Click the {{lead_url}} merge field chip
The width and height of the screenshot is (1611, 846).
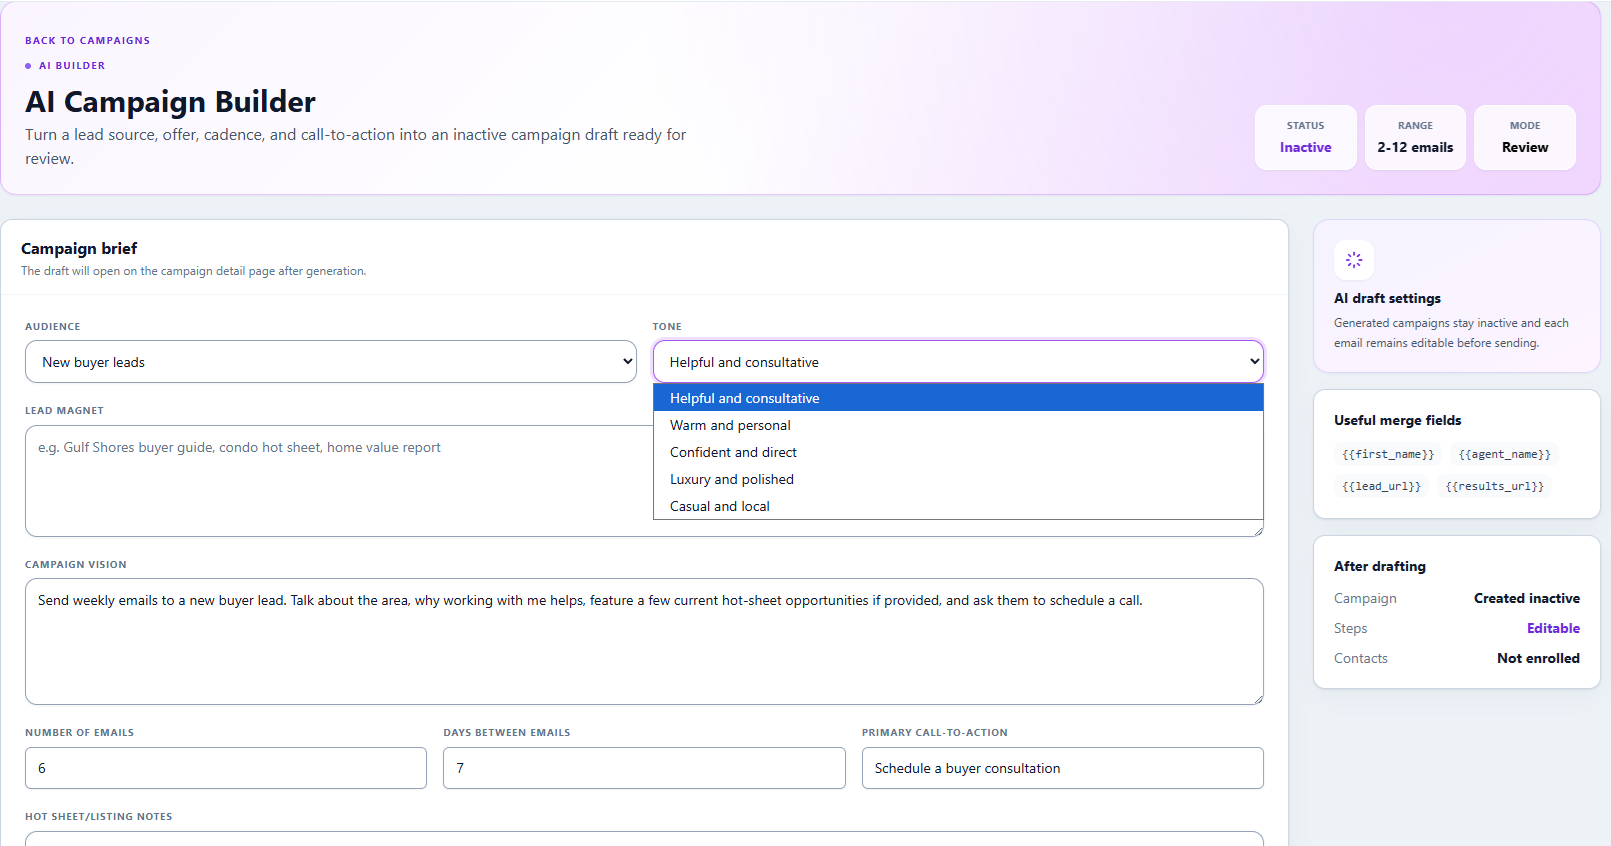pyautogui.click(x=1381, y=486)
